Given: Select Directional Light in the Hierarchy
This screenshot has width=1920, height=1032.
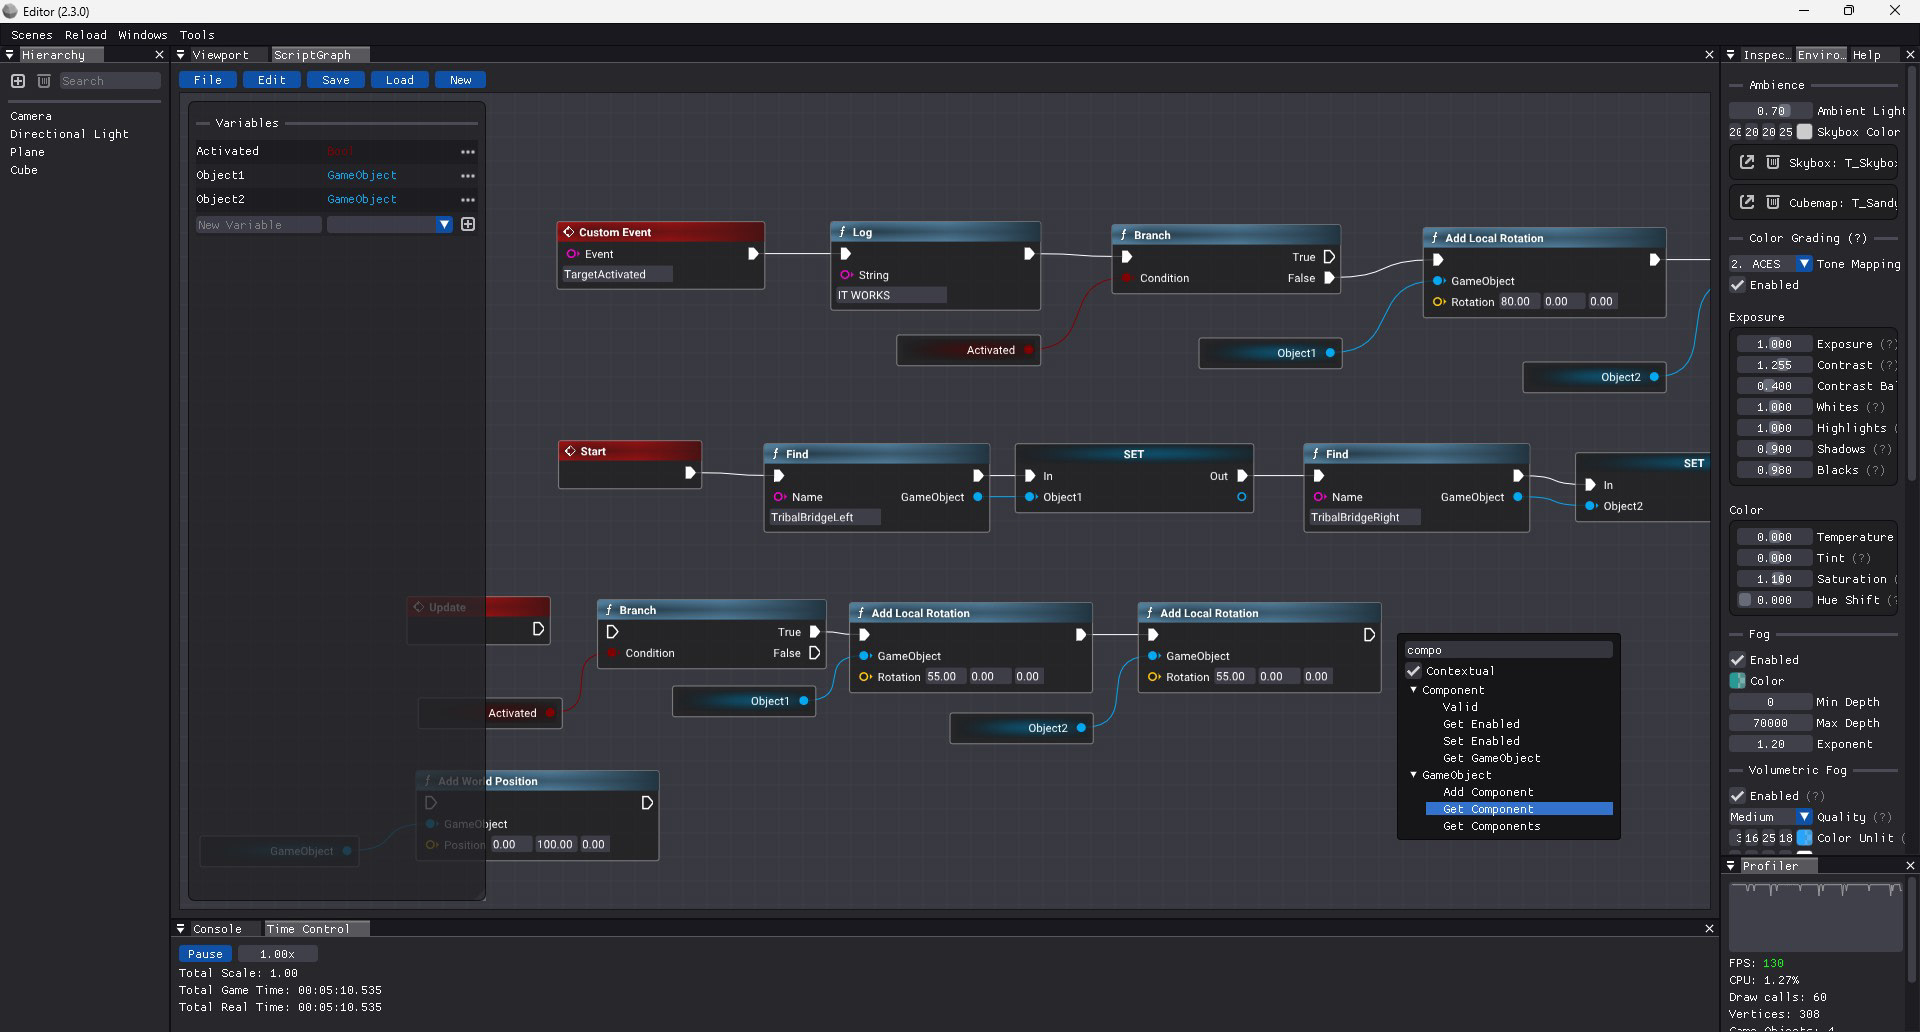Looking at the screenshot, I should [x=69, y=134].
